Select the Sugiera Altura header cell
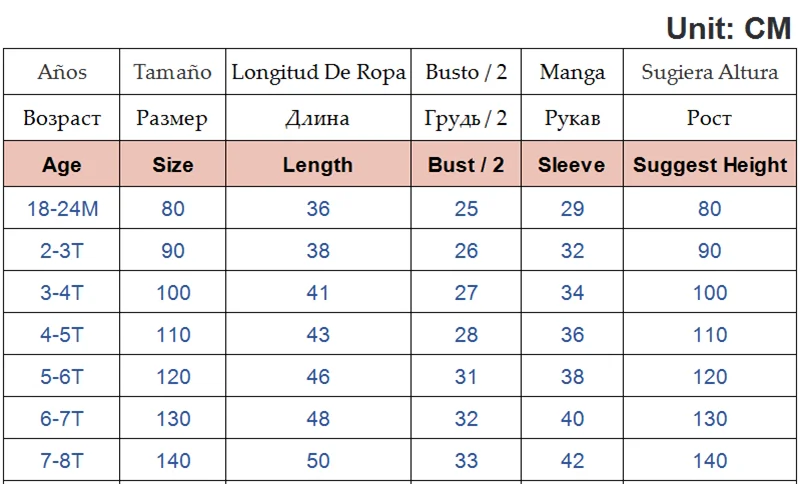Image resolution: width=800 pixels, height=484 pixels. 710,72
